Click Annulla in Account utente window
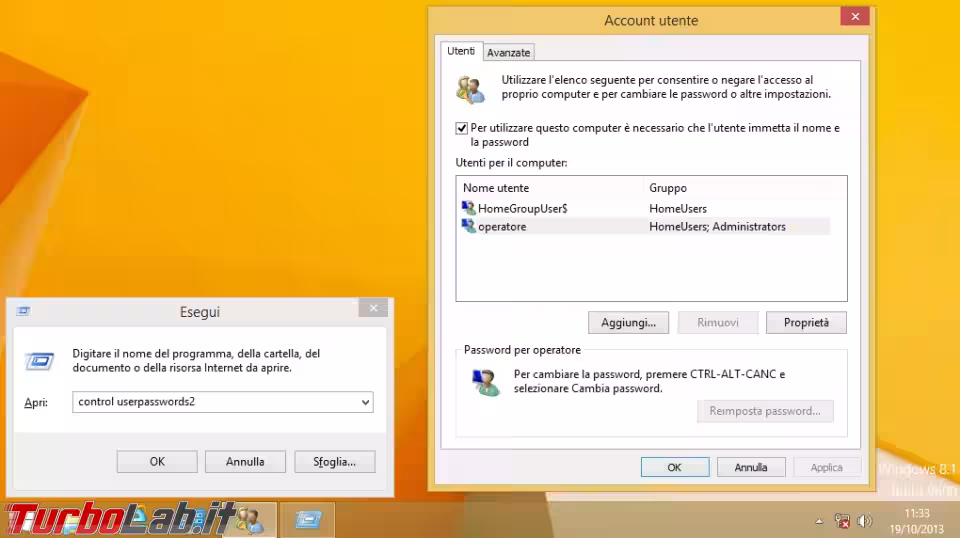The width and height of the screenshot is (960, 538). (751, 467)
